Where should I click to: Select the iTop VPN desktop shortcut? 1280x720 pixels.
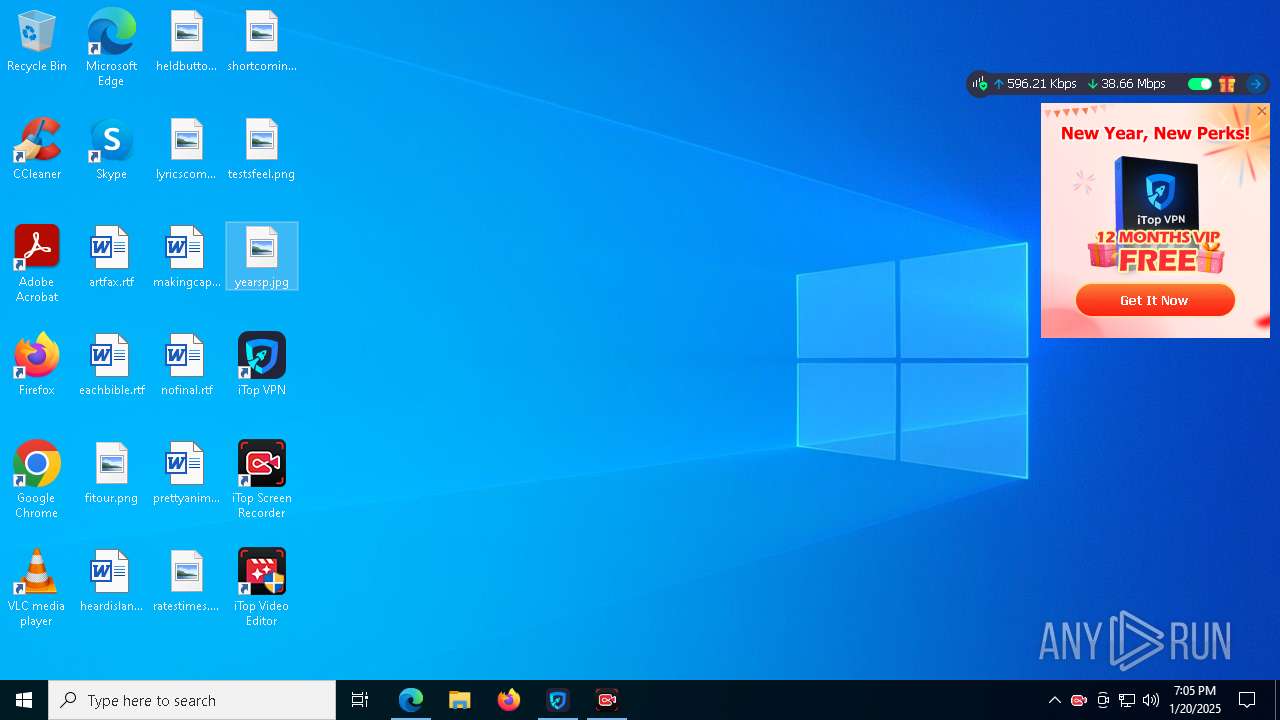(262, 365)
